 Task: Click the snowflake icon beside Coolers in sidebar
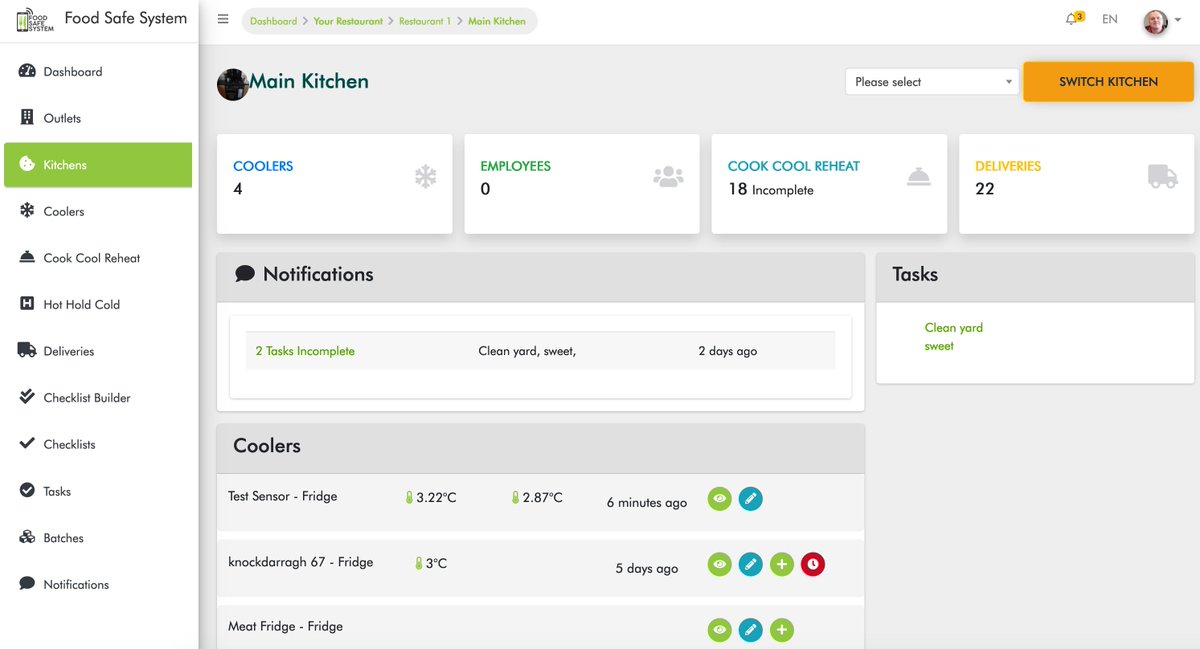coord(27,210)
